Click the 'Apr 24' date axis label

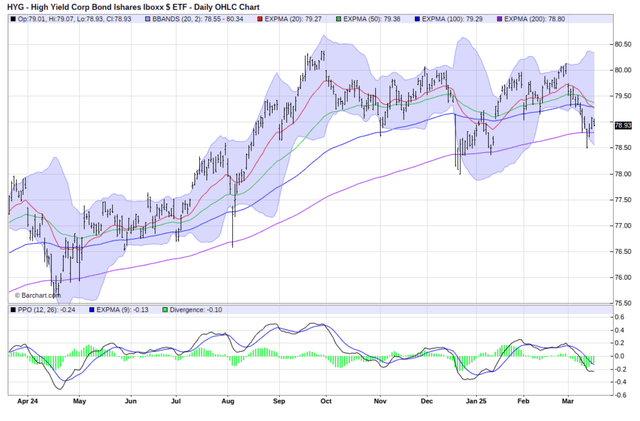[x=27, y=401]
